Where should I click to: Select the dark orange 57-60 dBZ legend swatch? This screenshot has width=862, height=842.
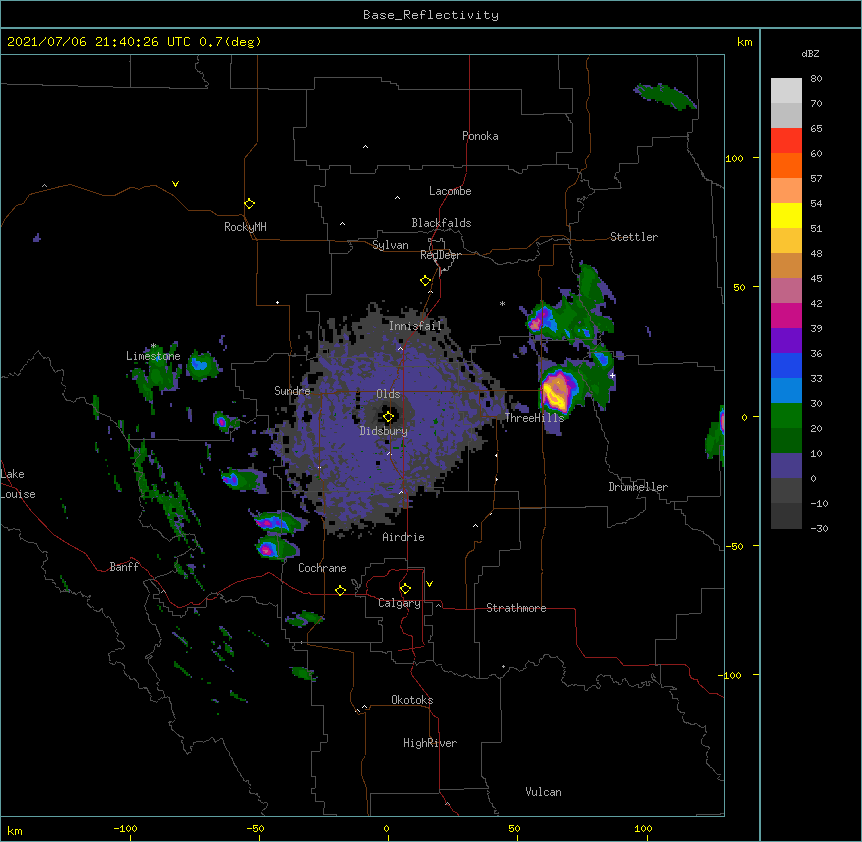786,165
